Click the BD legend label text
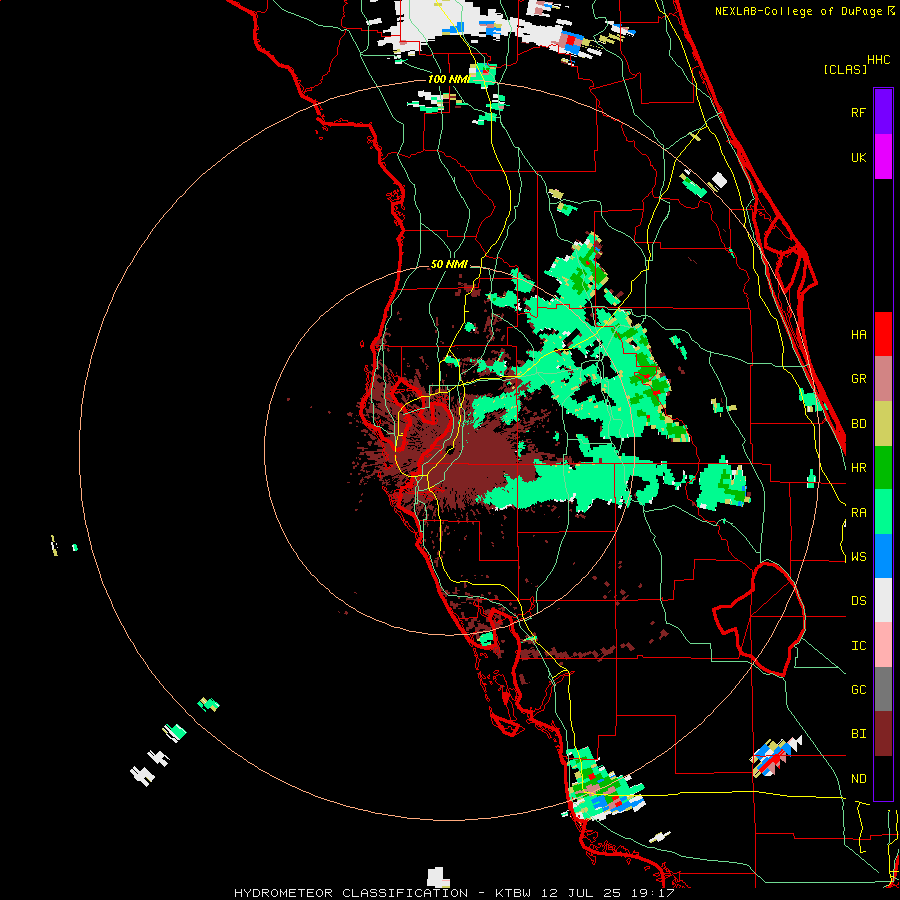This screenshot has width=900, height=900. (x=858, y=424)
